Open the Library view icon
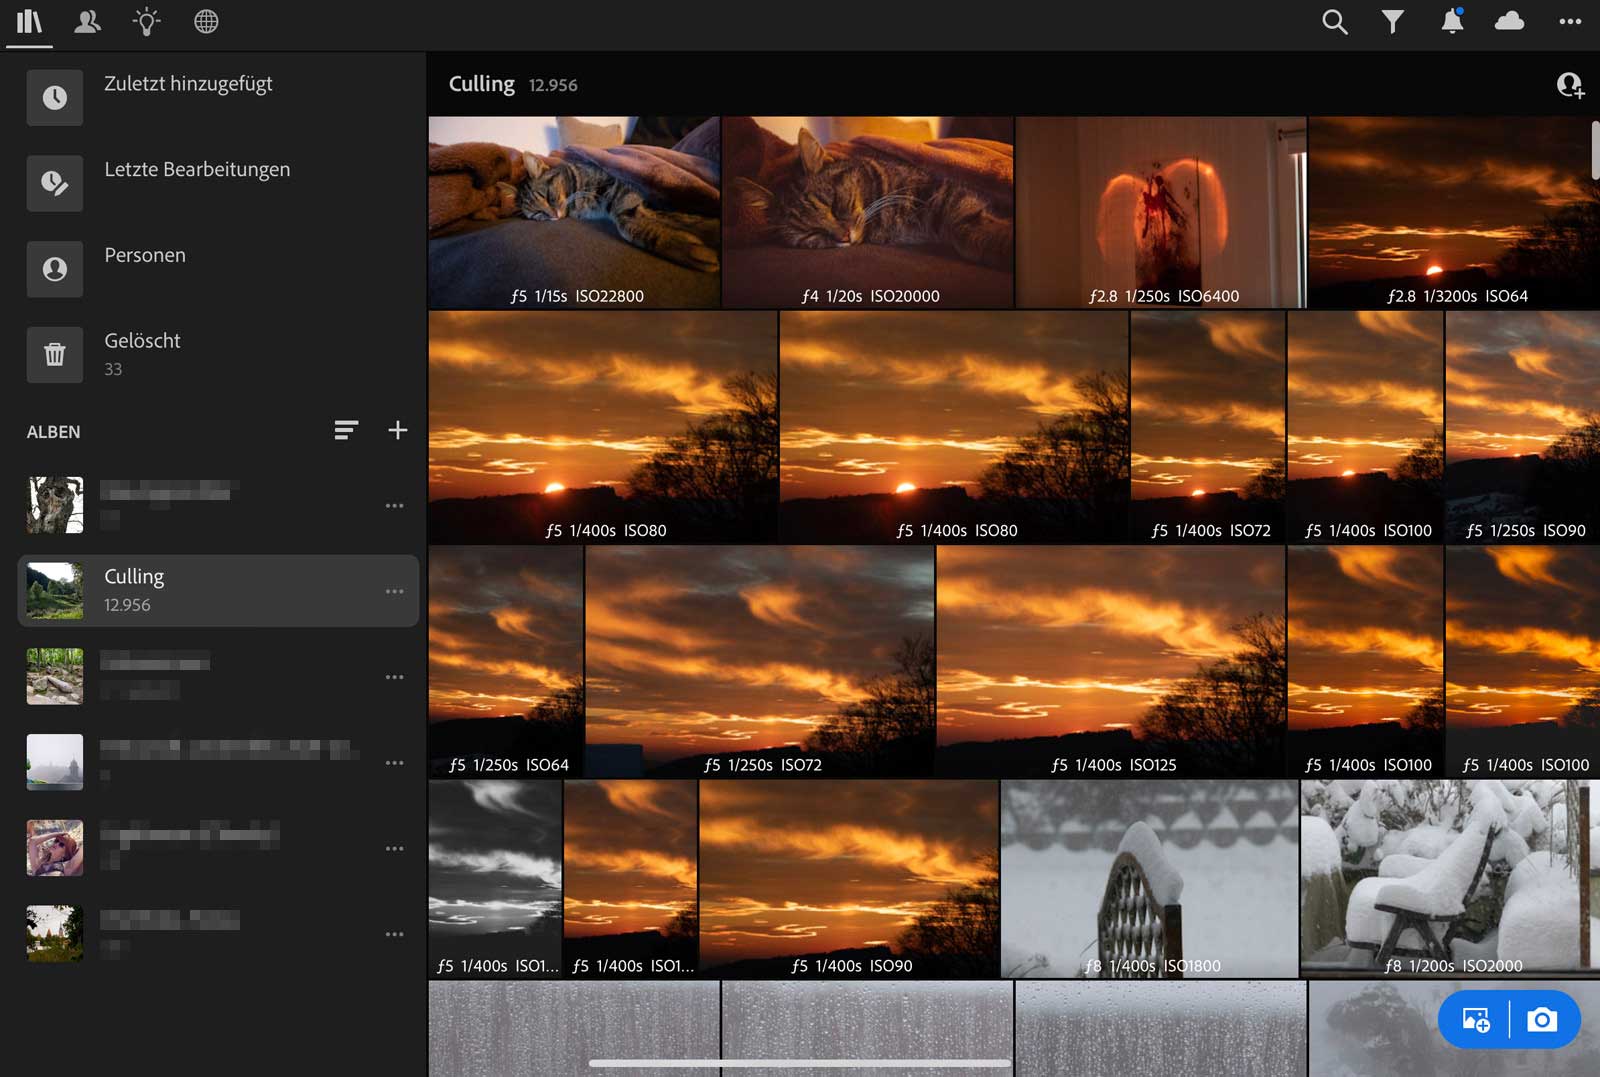 (x=30, y=22)
